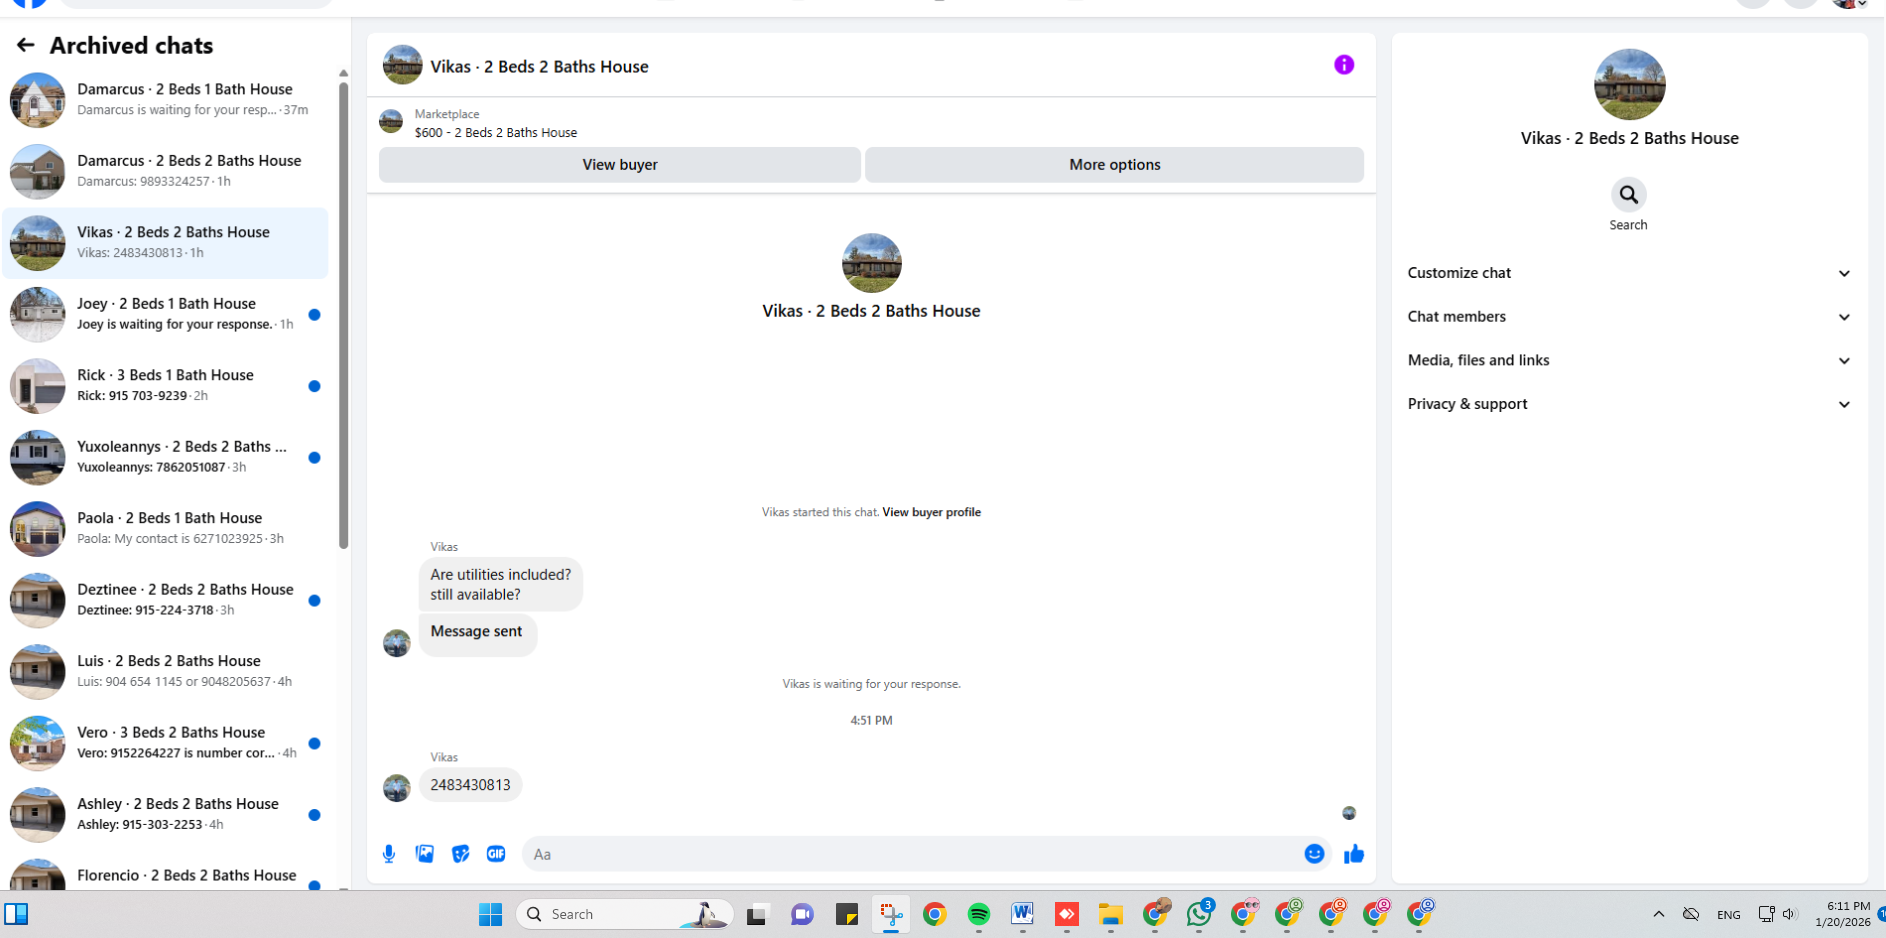Choose a sticker icon
Screen dimensions: 1886x938
[x=460, y=854]
